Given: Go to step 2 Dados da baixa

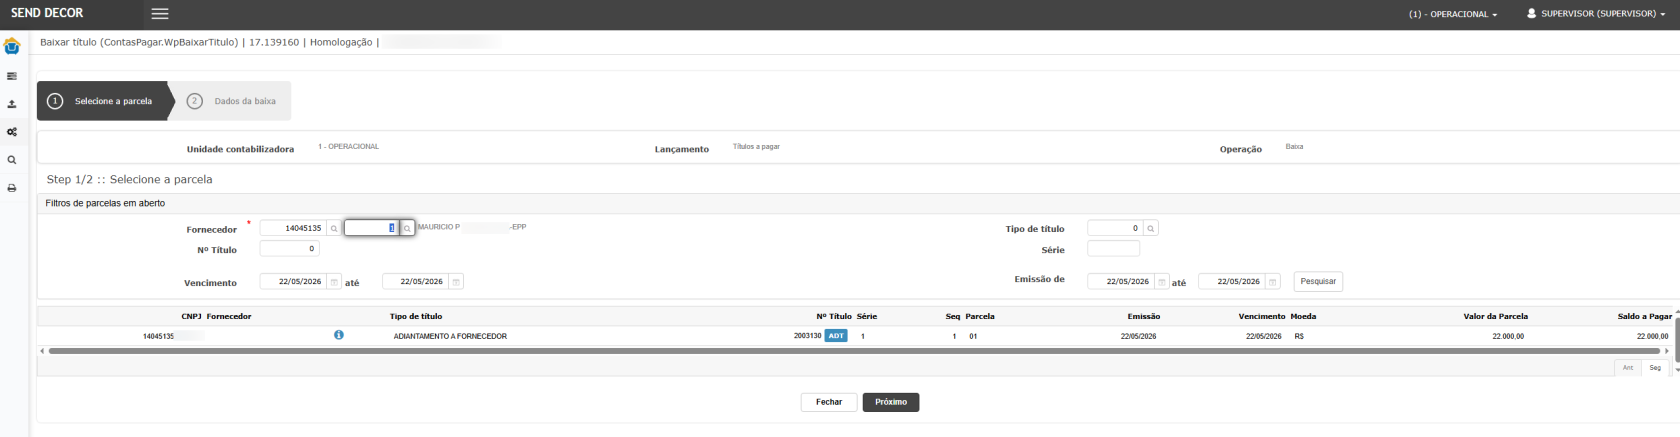Looking at the screenshot, I should point(234,101).
